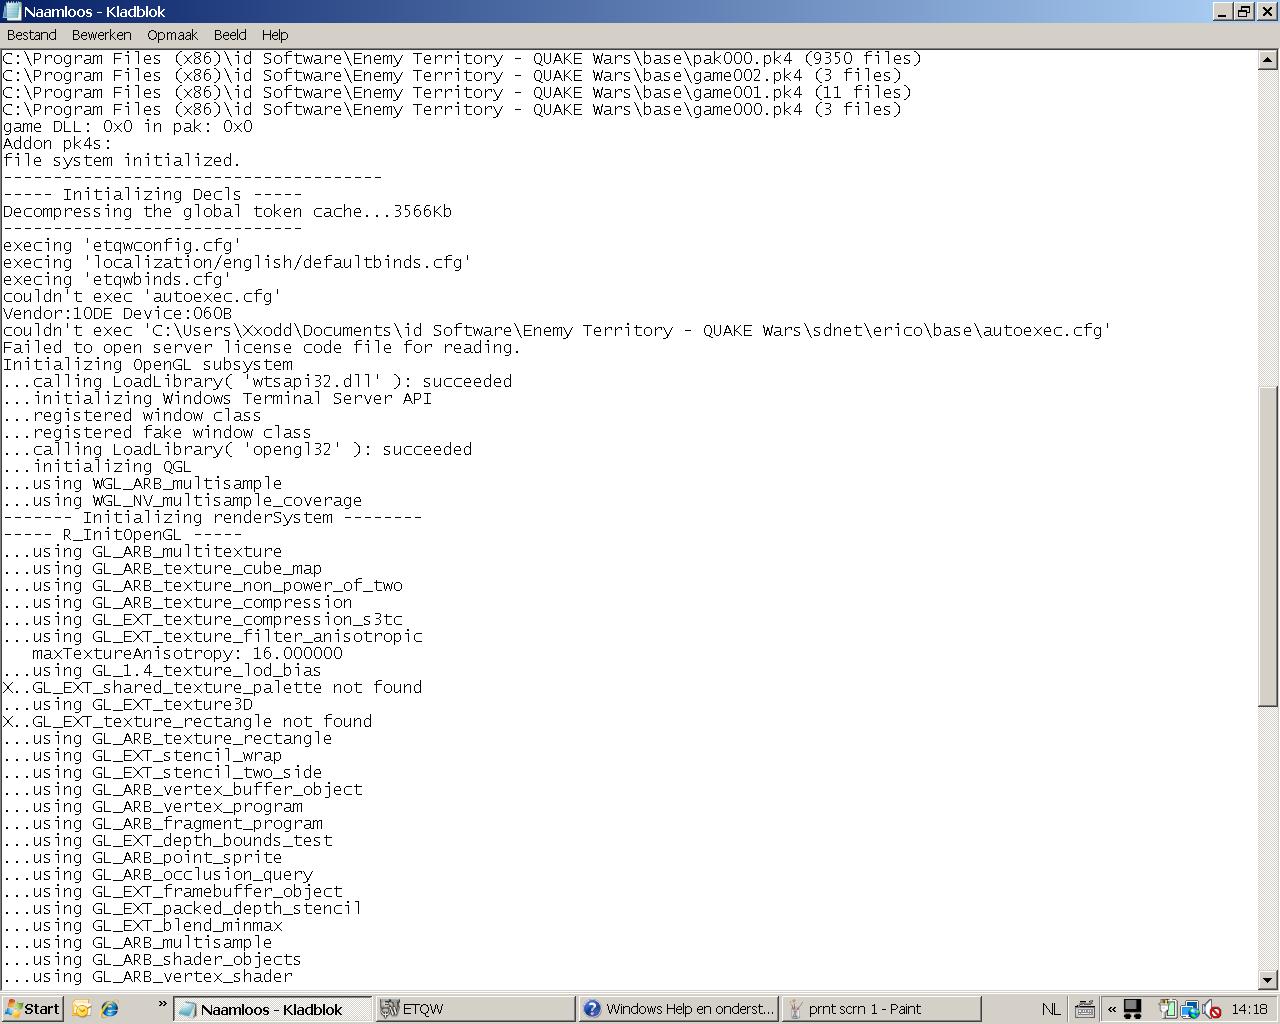This screenshot has width=1280, height=1024.
Task: Click the Kladblok title bar icon
Action: click(x=11, y=11)
